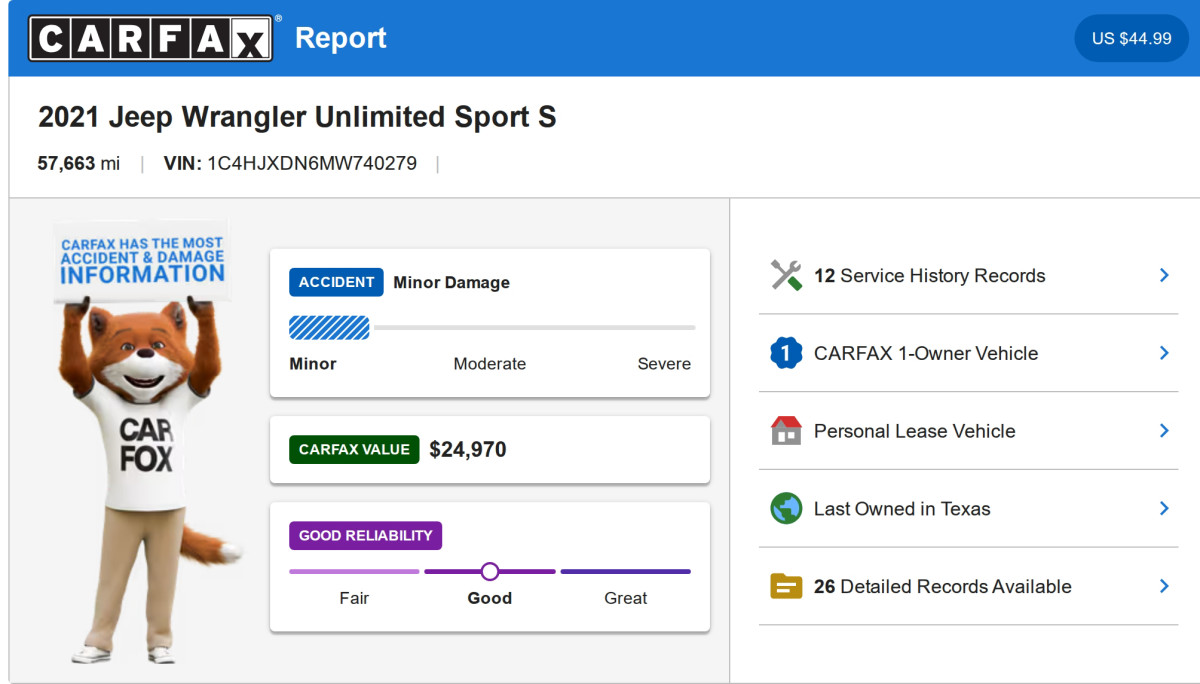Click the 57,663 mi mileage text
1200x684 pixels.
pyautogui.click(x=78, y=163)
